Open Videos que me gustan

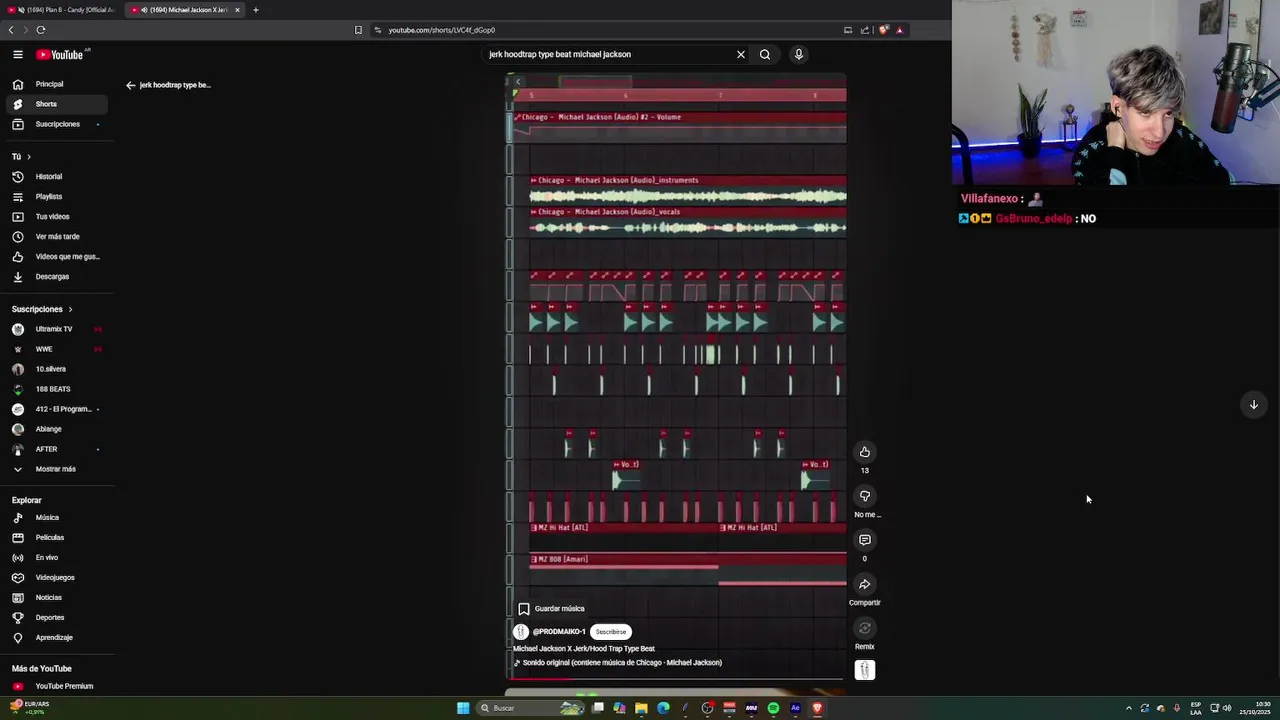(55, 257)
